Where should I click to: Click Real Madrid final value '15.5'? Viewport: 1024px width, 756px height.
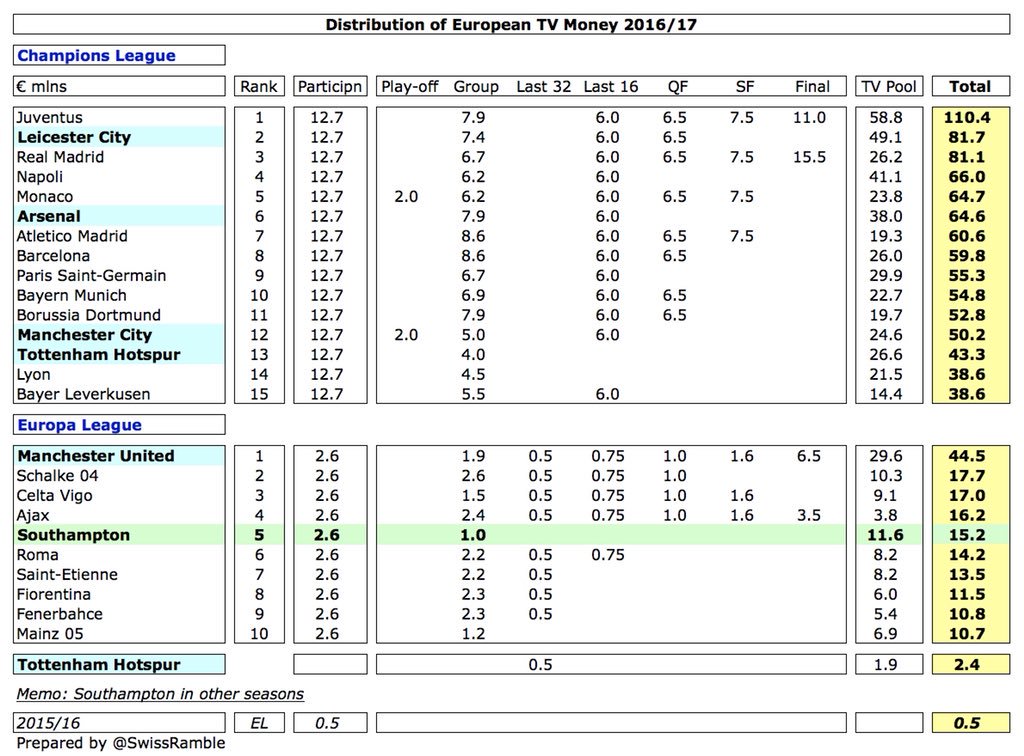click(809, 157)
